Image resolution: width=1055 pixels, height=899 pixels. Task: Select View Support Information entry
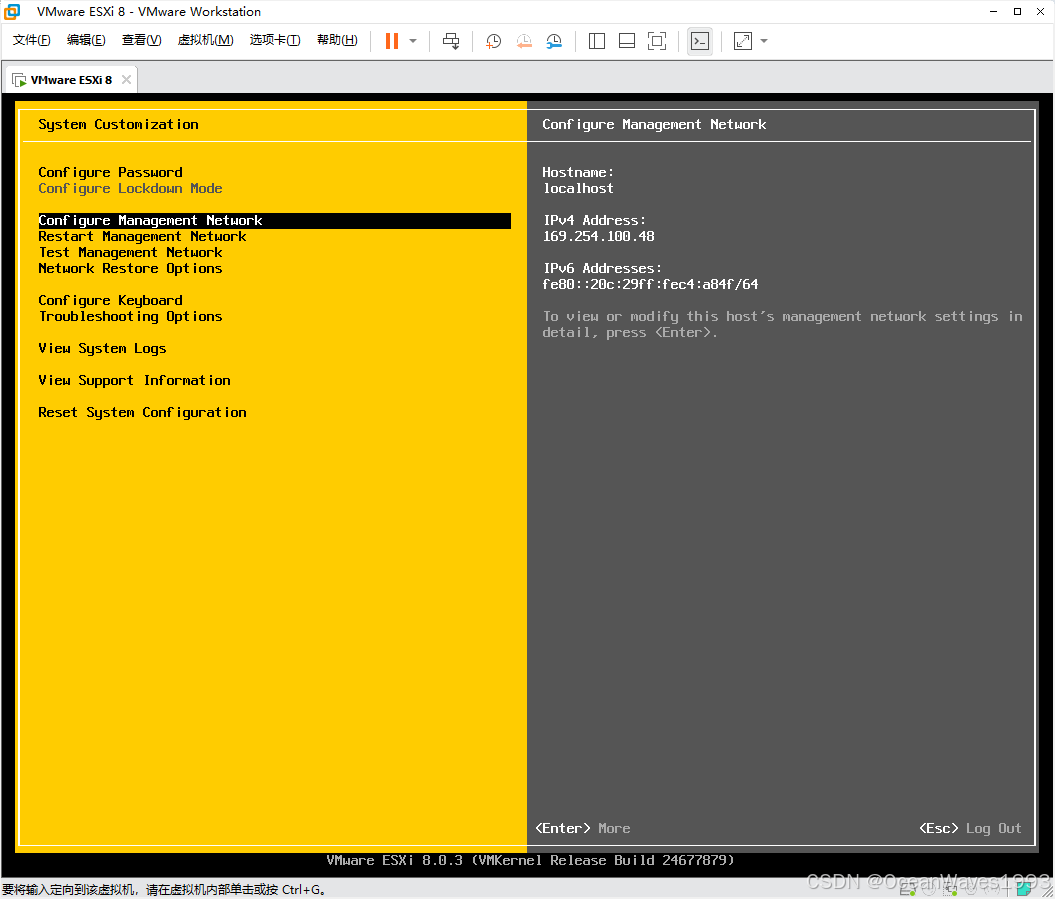tap(134, 380)
